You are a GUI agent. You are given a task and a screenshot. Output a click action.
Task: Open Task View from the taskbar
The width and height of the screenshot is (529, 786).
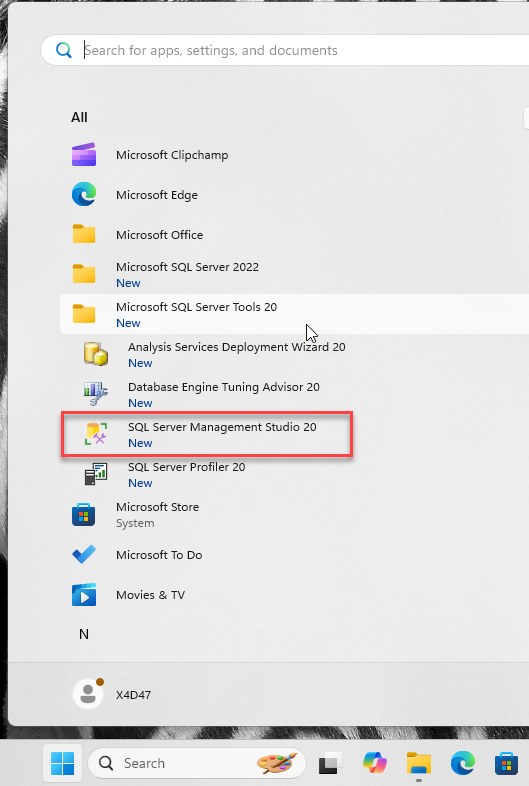pyautogui.click(x=330, y=763)
